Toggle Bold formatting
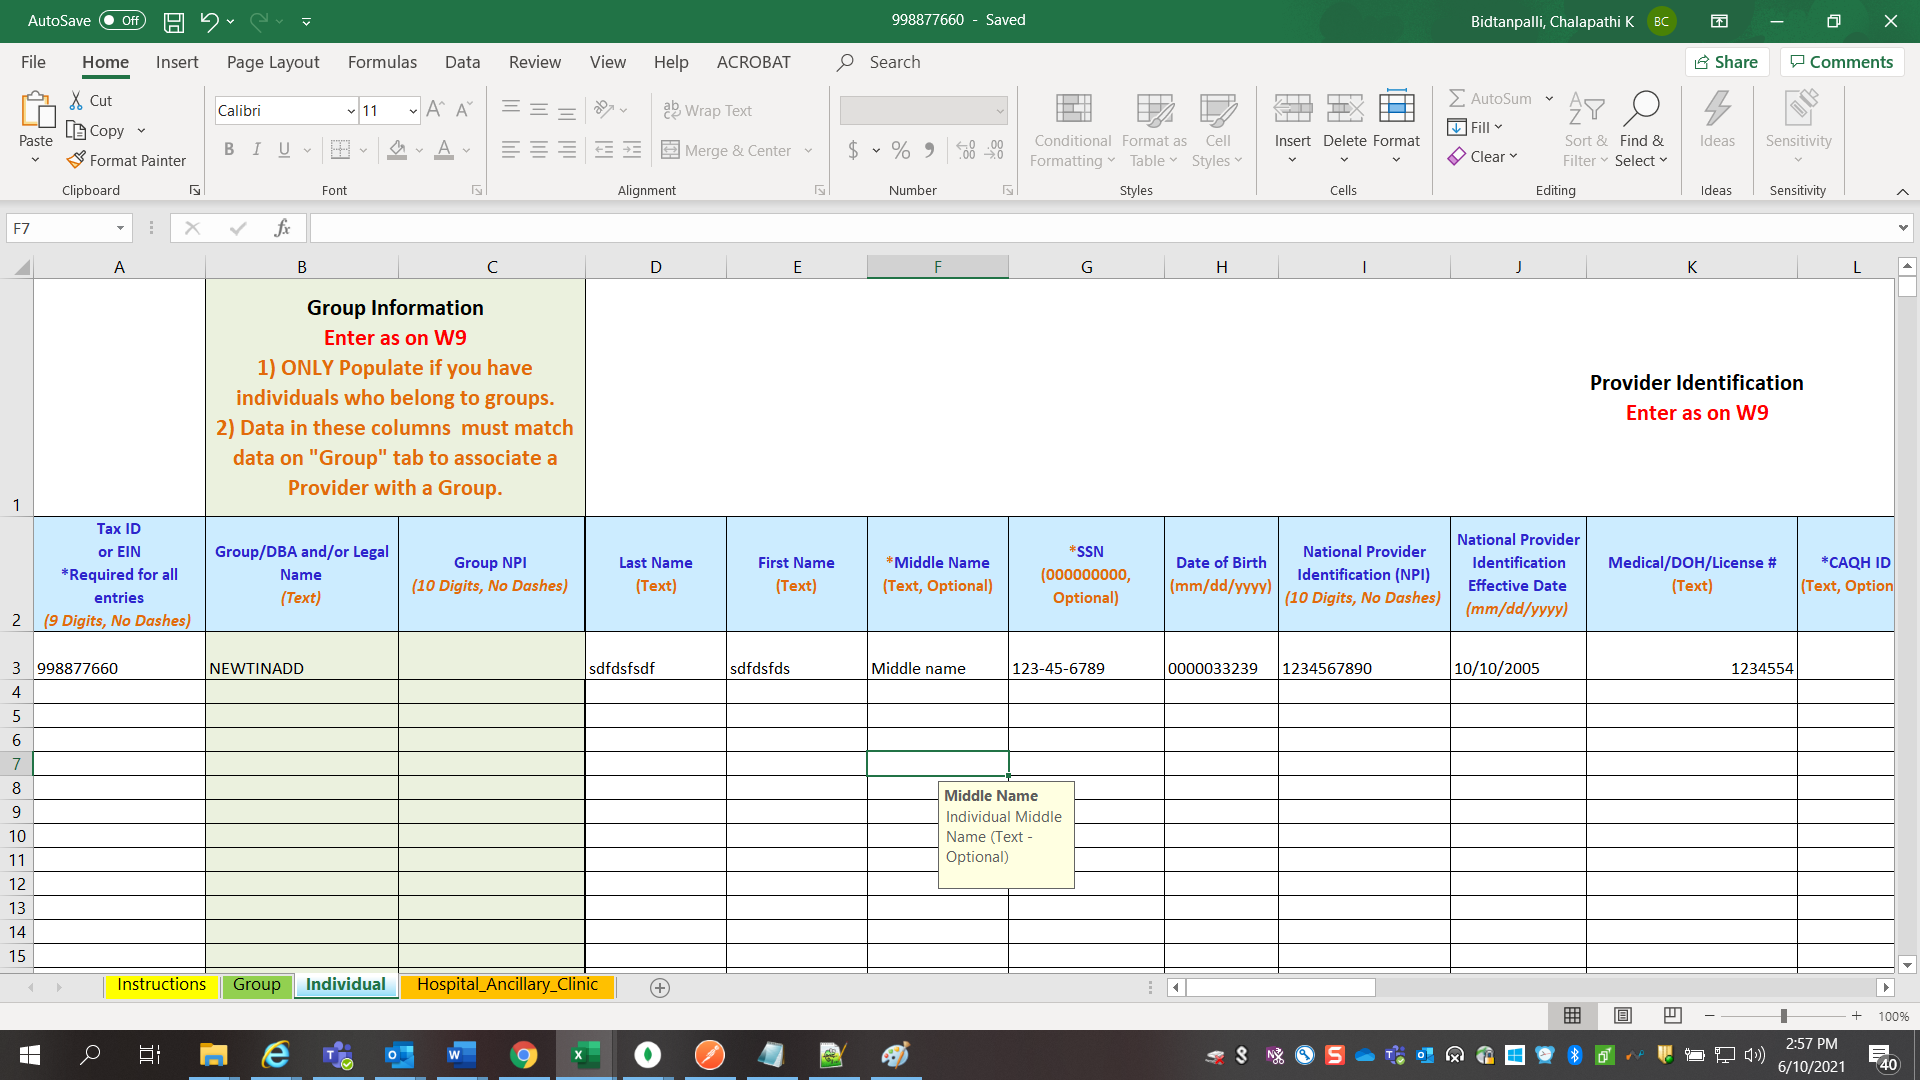The width and height of the screenshot is (1920, 1080). 229,150
